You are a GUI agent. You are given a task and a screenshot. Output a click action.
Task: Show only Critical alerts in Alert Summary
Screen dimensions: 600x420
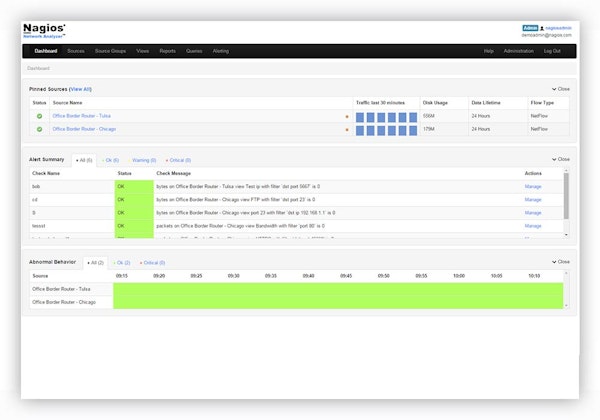coord(179,160)
